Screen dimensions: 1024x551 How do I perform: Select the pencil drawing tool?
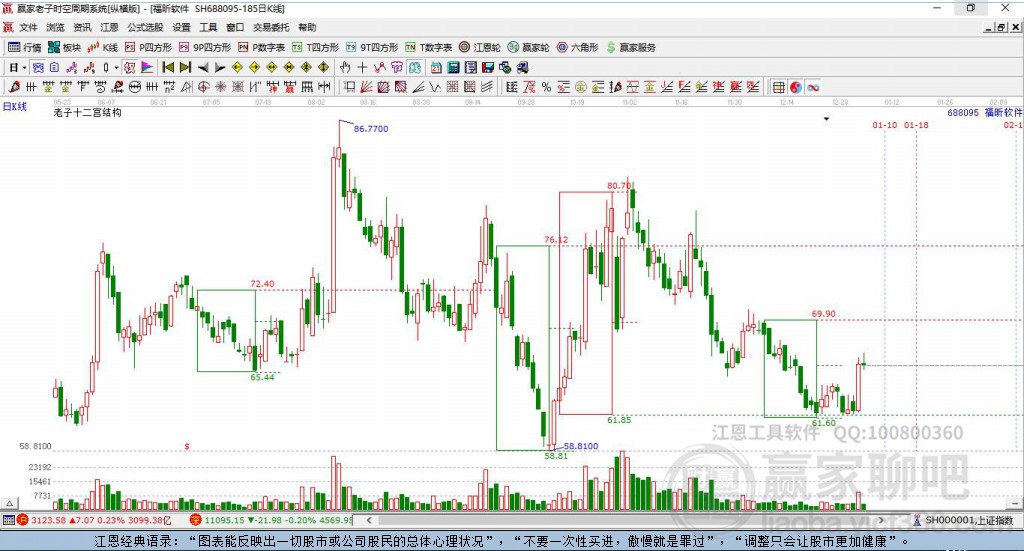(x=14, y=87)
